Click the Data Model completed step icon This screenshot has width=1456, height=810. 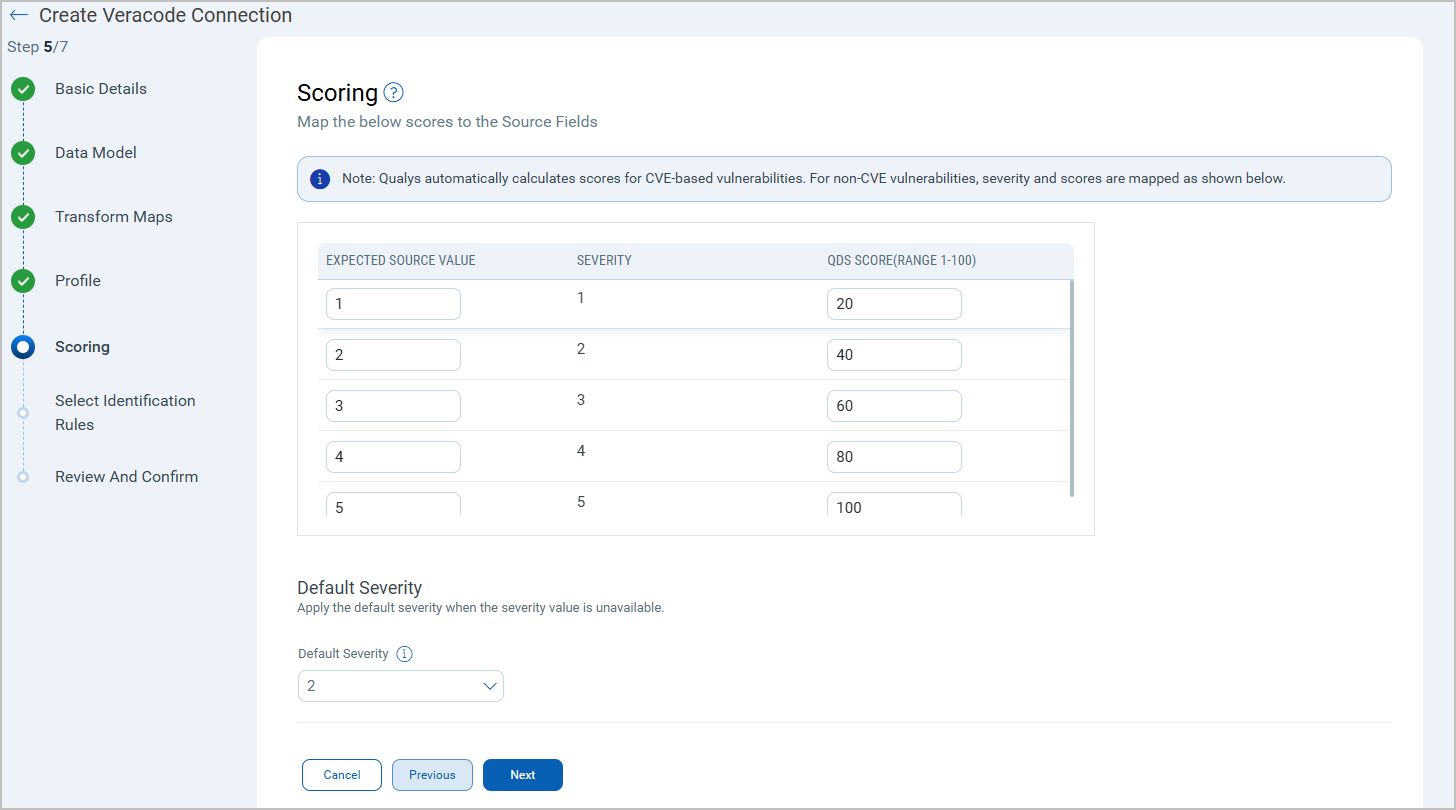point(23,154)
